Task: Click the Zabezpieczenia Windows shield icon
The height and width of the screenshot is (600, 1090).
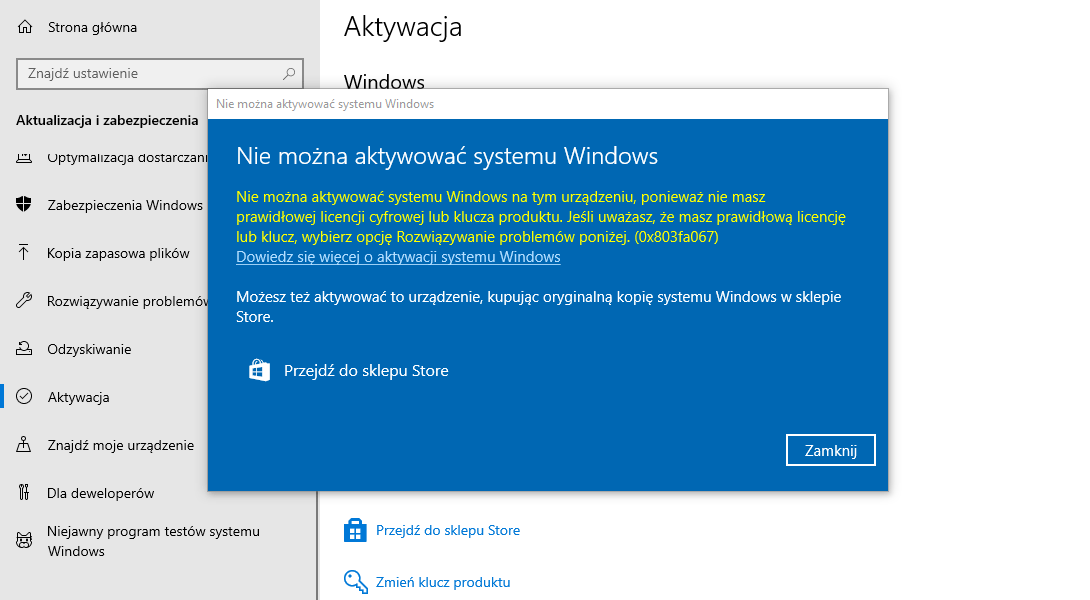Action: pos(22,204)
